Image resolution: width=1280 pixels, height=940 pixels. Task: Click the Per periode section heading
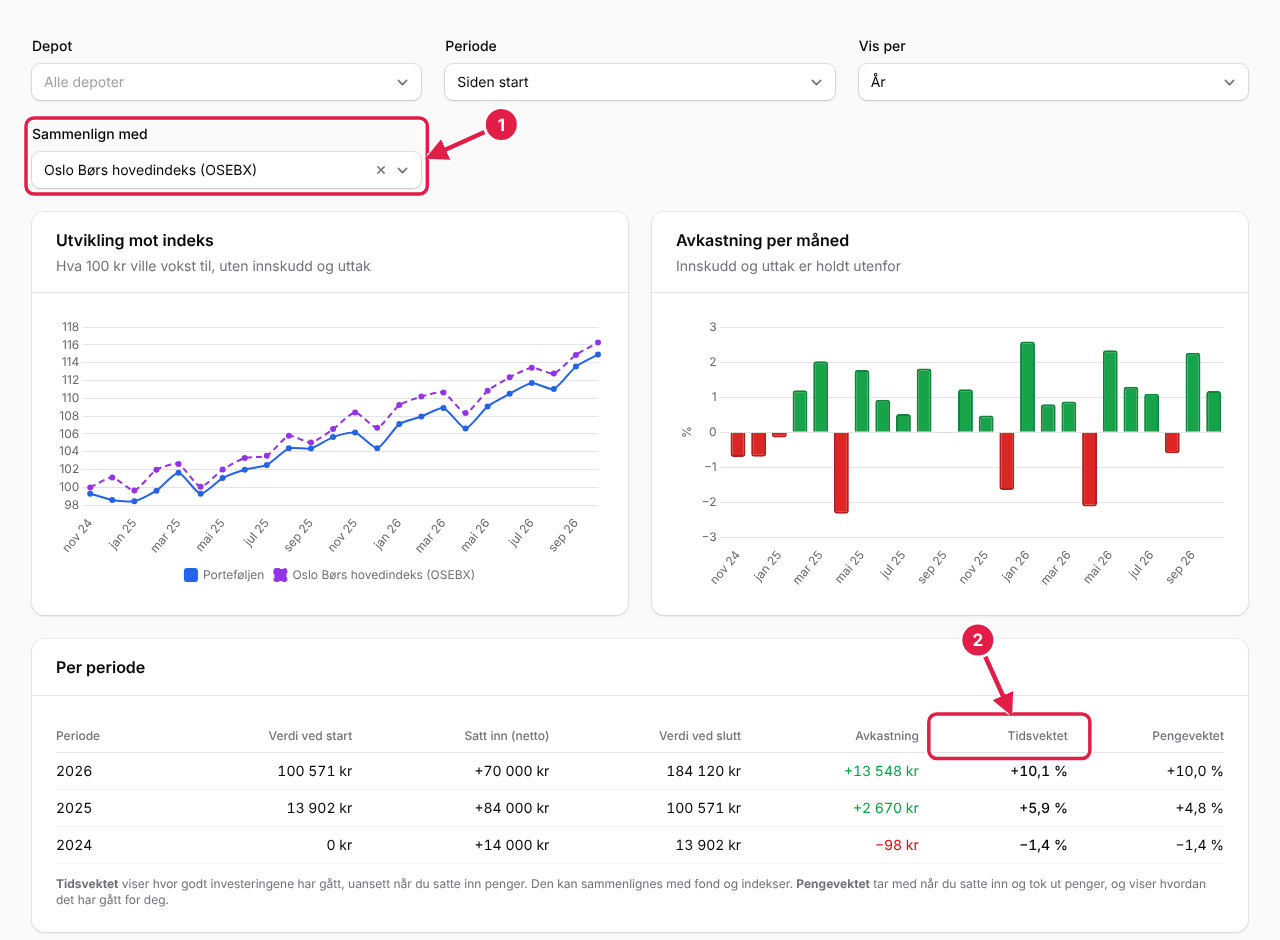tap(100, 667)
